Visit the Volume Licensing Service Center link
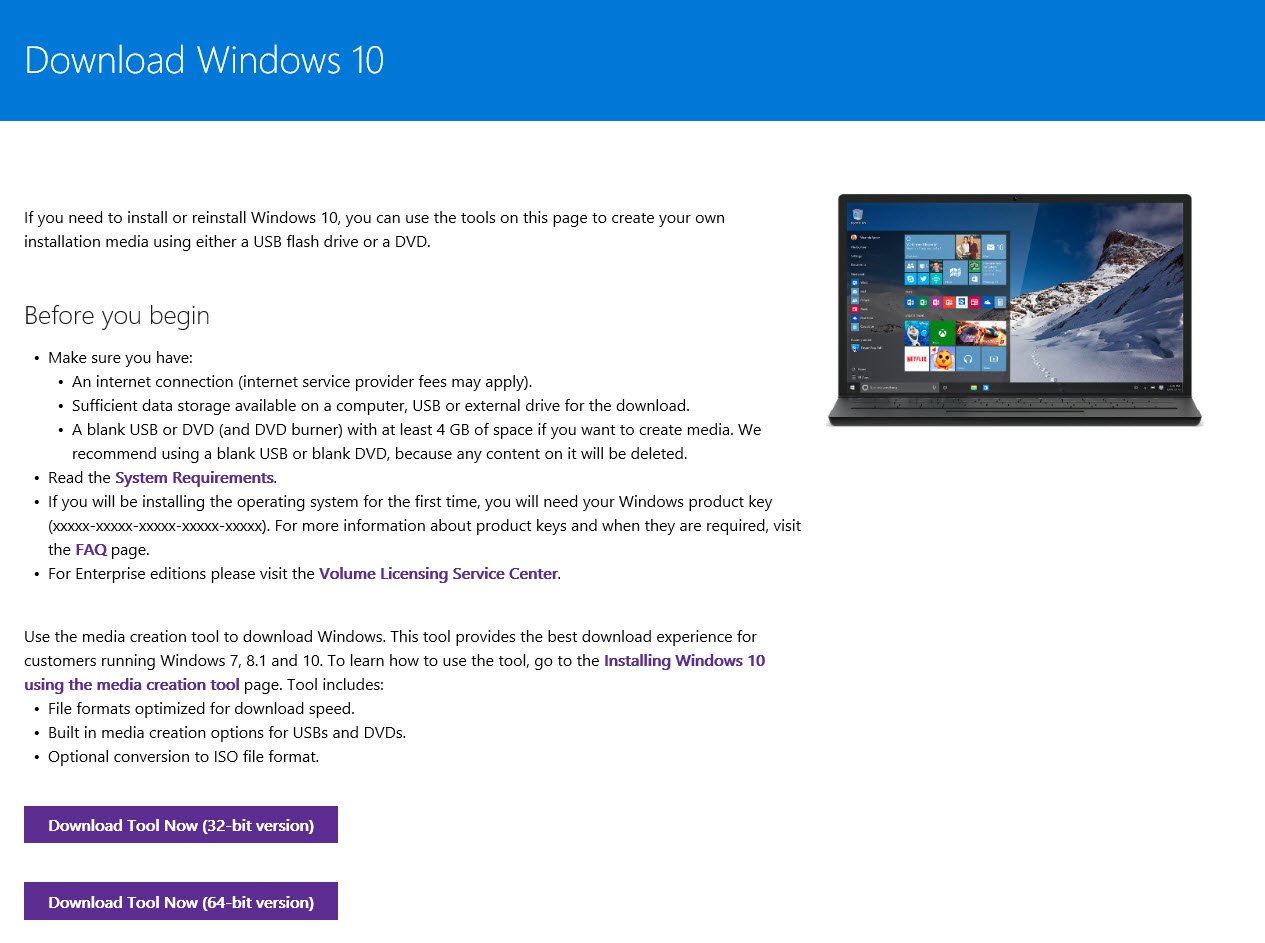Image resolution: width=1265 pixels, height=943 pixels. coord(438,573)
